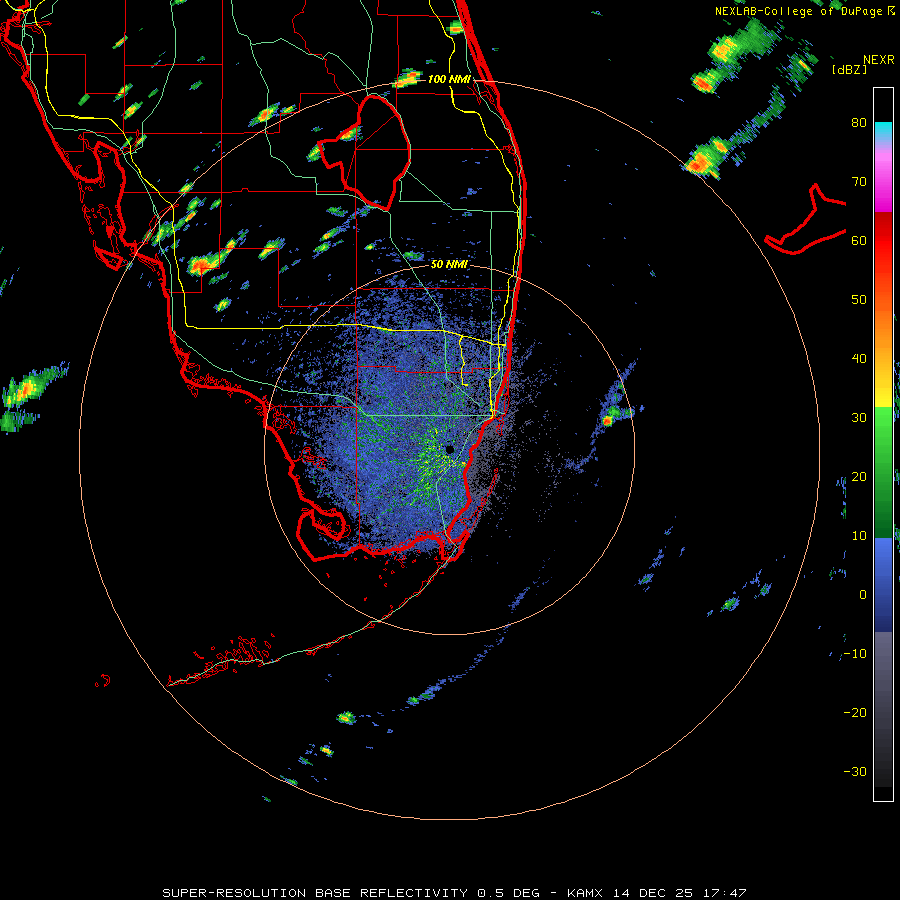Screen dimensions: 900x900
Task: Click the [dBZ] units label
Action: pos(849,69)
